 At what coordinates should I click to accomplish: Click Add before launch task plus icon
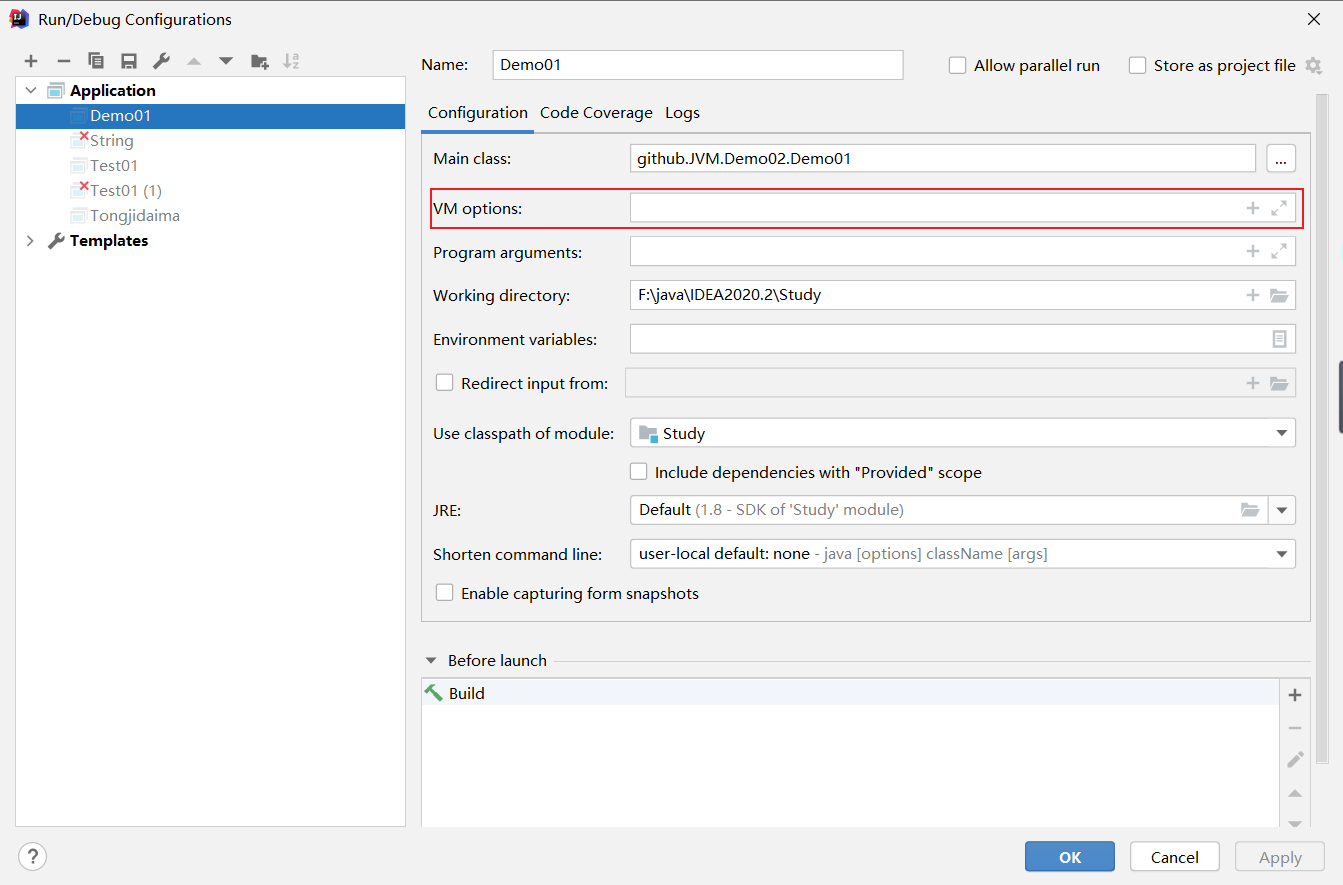click(1295, 695)
